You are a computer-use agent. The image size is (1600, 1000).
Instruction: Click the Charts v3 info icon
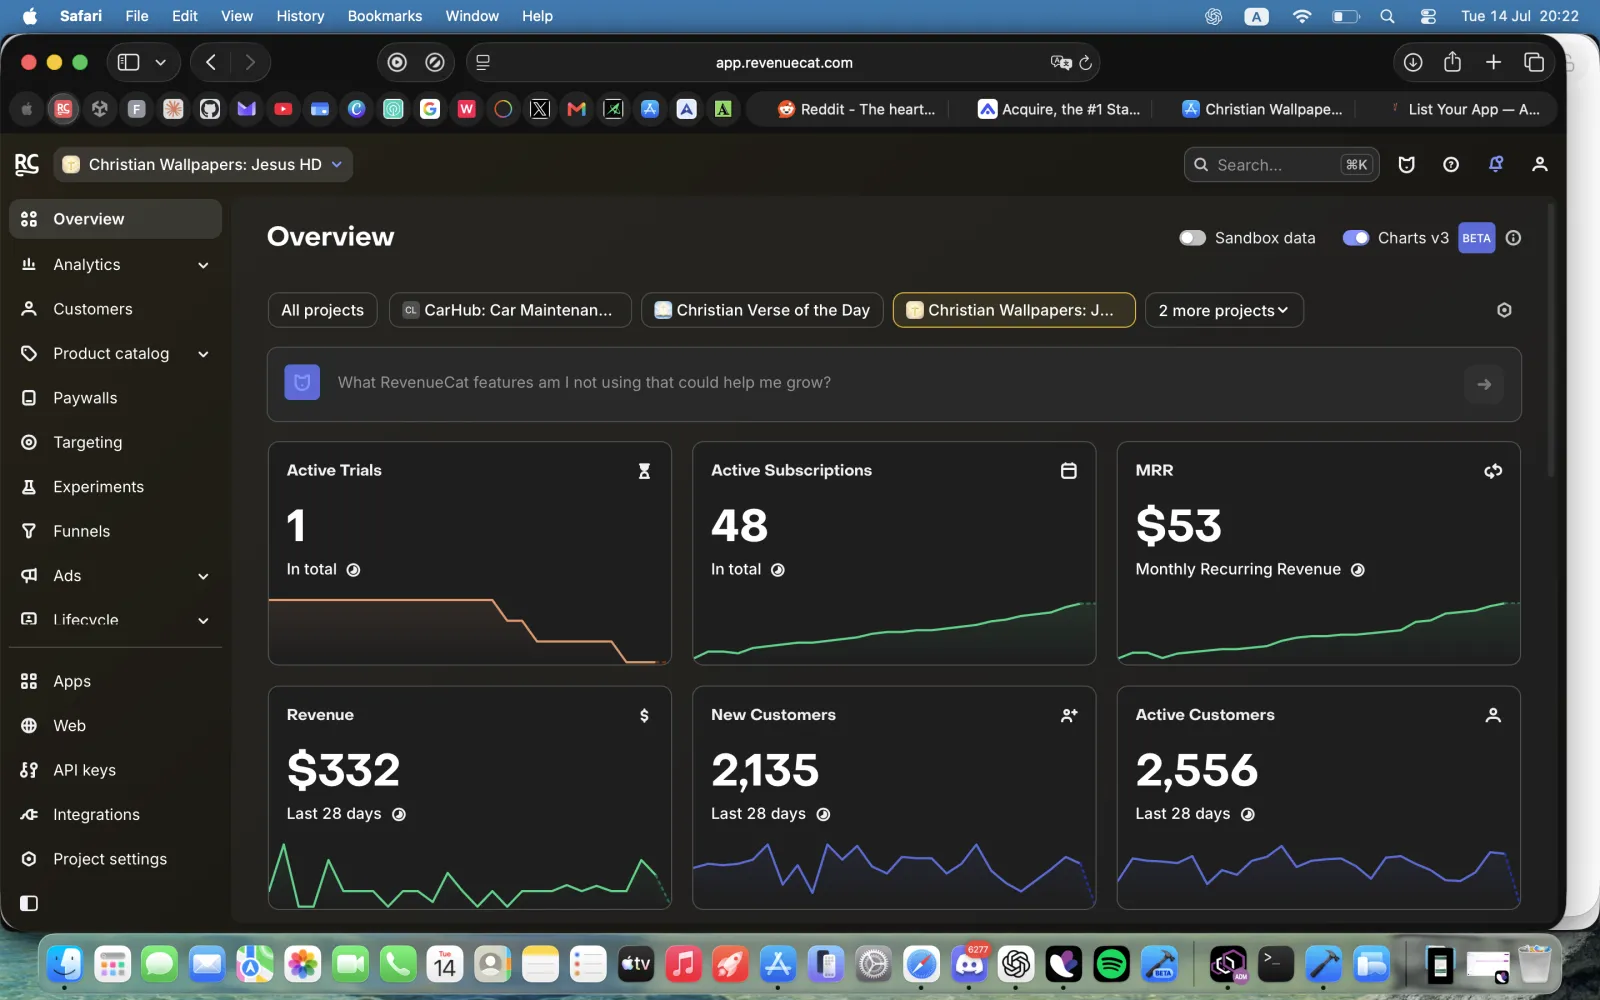pyautogui.click(x=1514, y=238)
